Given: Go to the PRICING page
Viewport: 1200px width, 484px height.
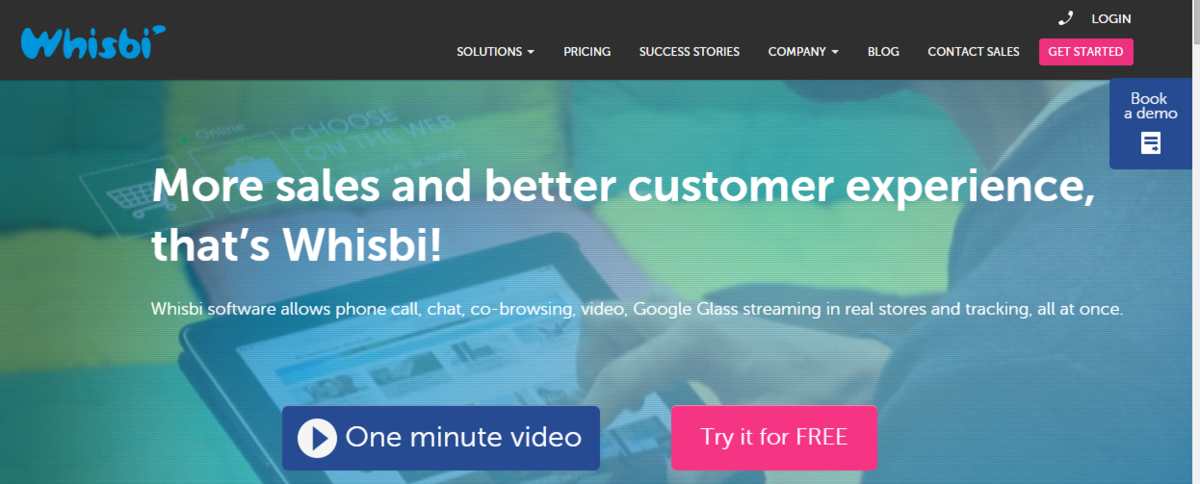Looking at the screenshot, I should (x=587, y=51).
